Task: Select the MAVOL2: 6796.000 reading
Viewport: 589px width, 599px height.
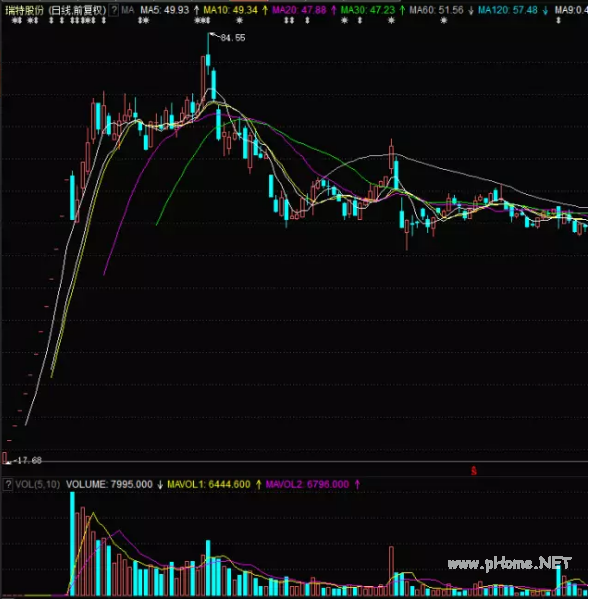Action: pos(307,484)
